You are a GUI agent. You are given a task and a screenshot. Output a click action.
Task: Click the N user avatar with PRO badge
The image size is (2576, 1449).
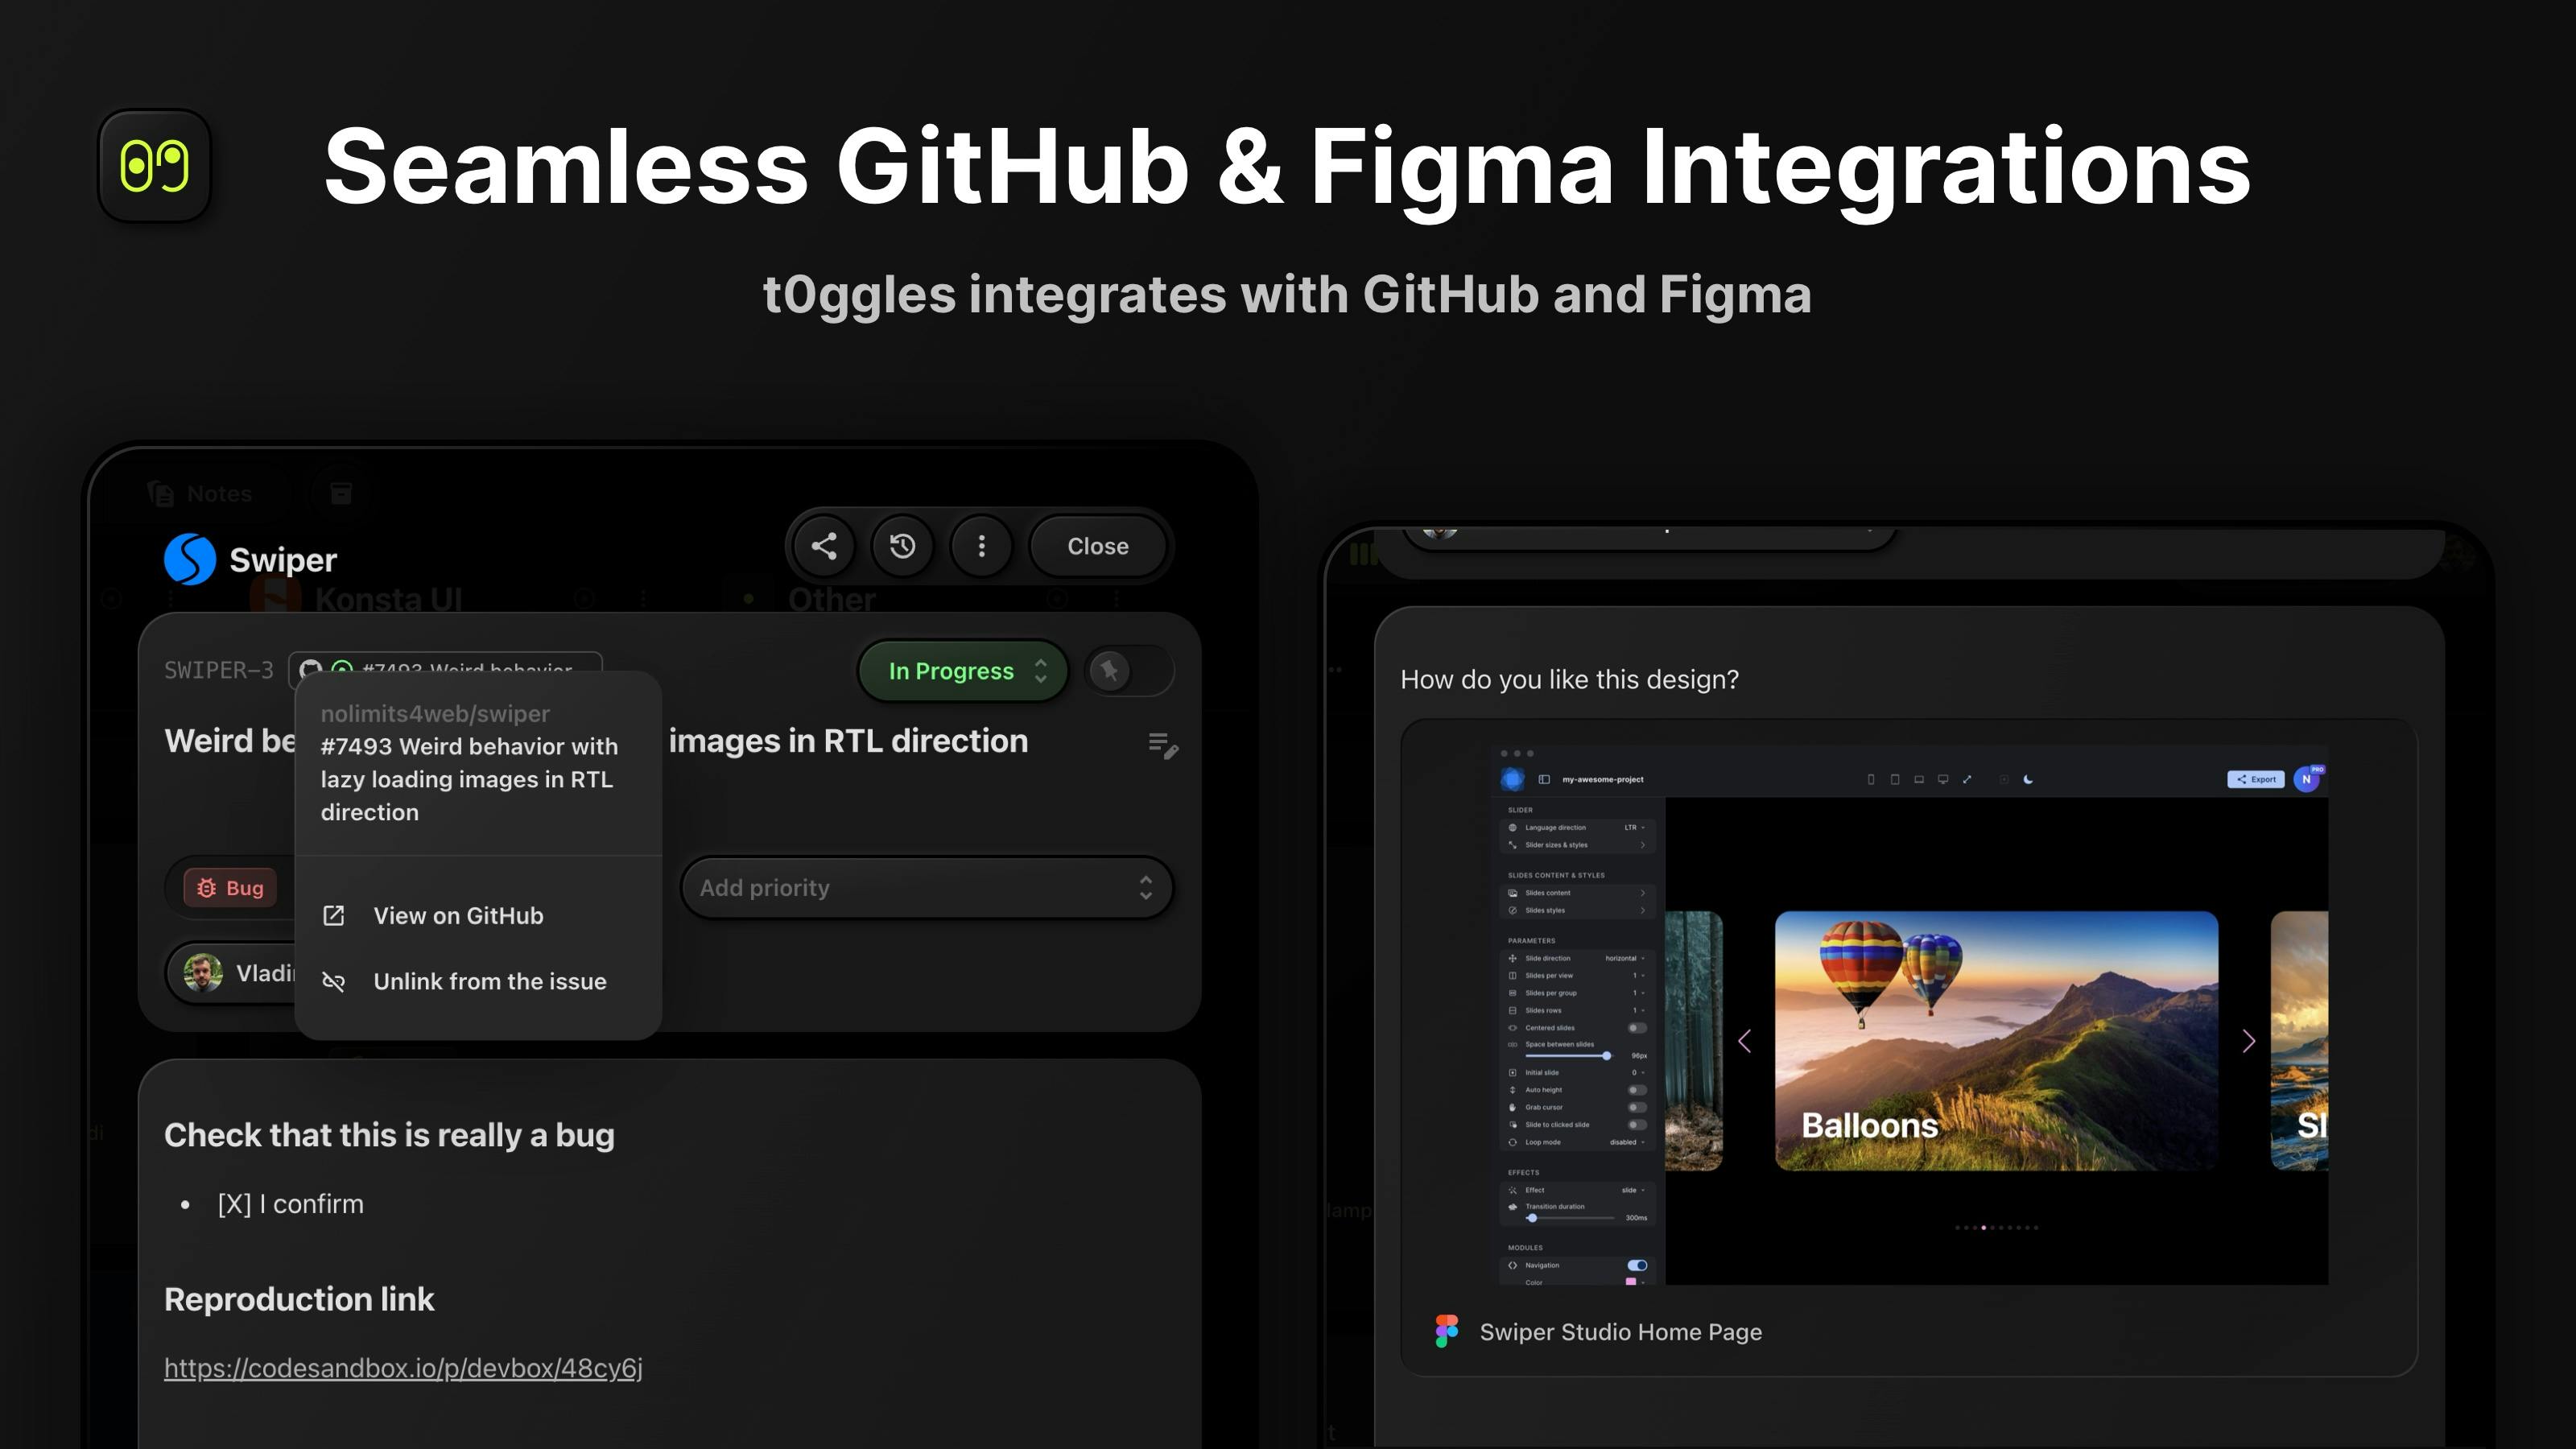tap(2307, 779)
